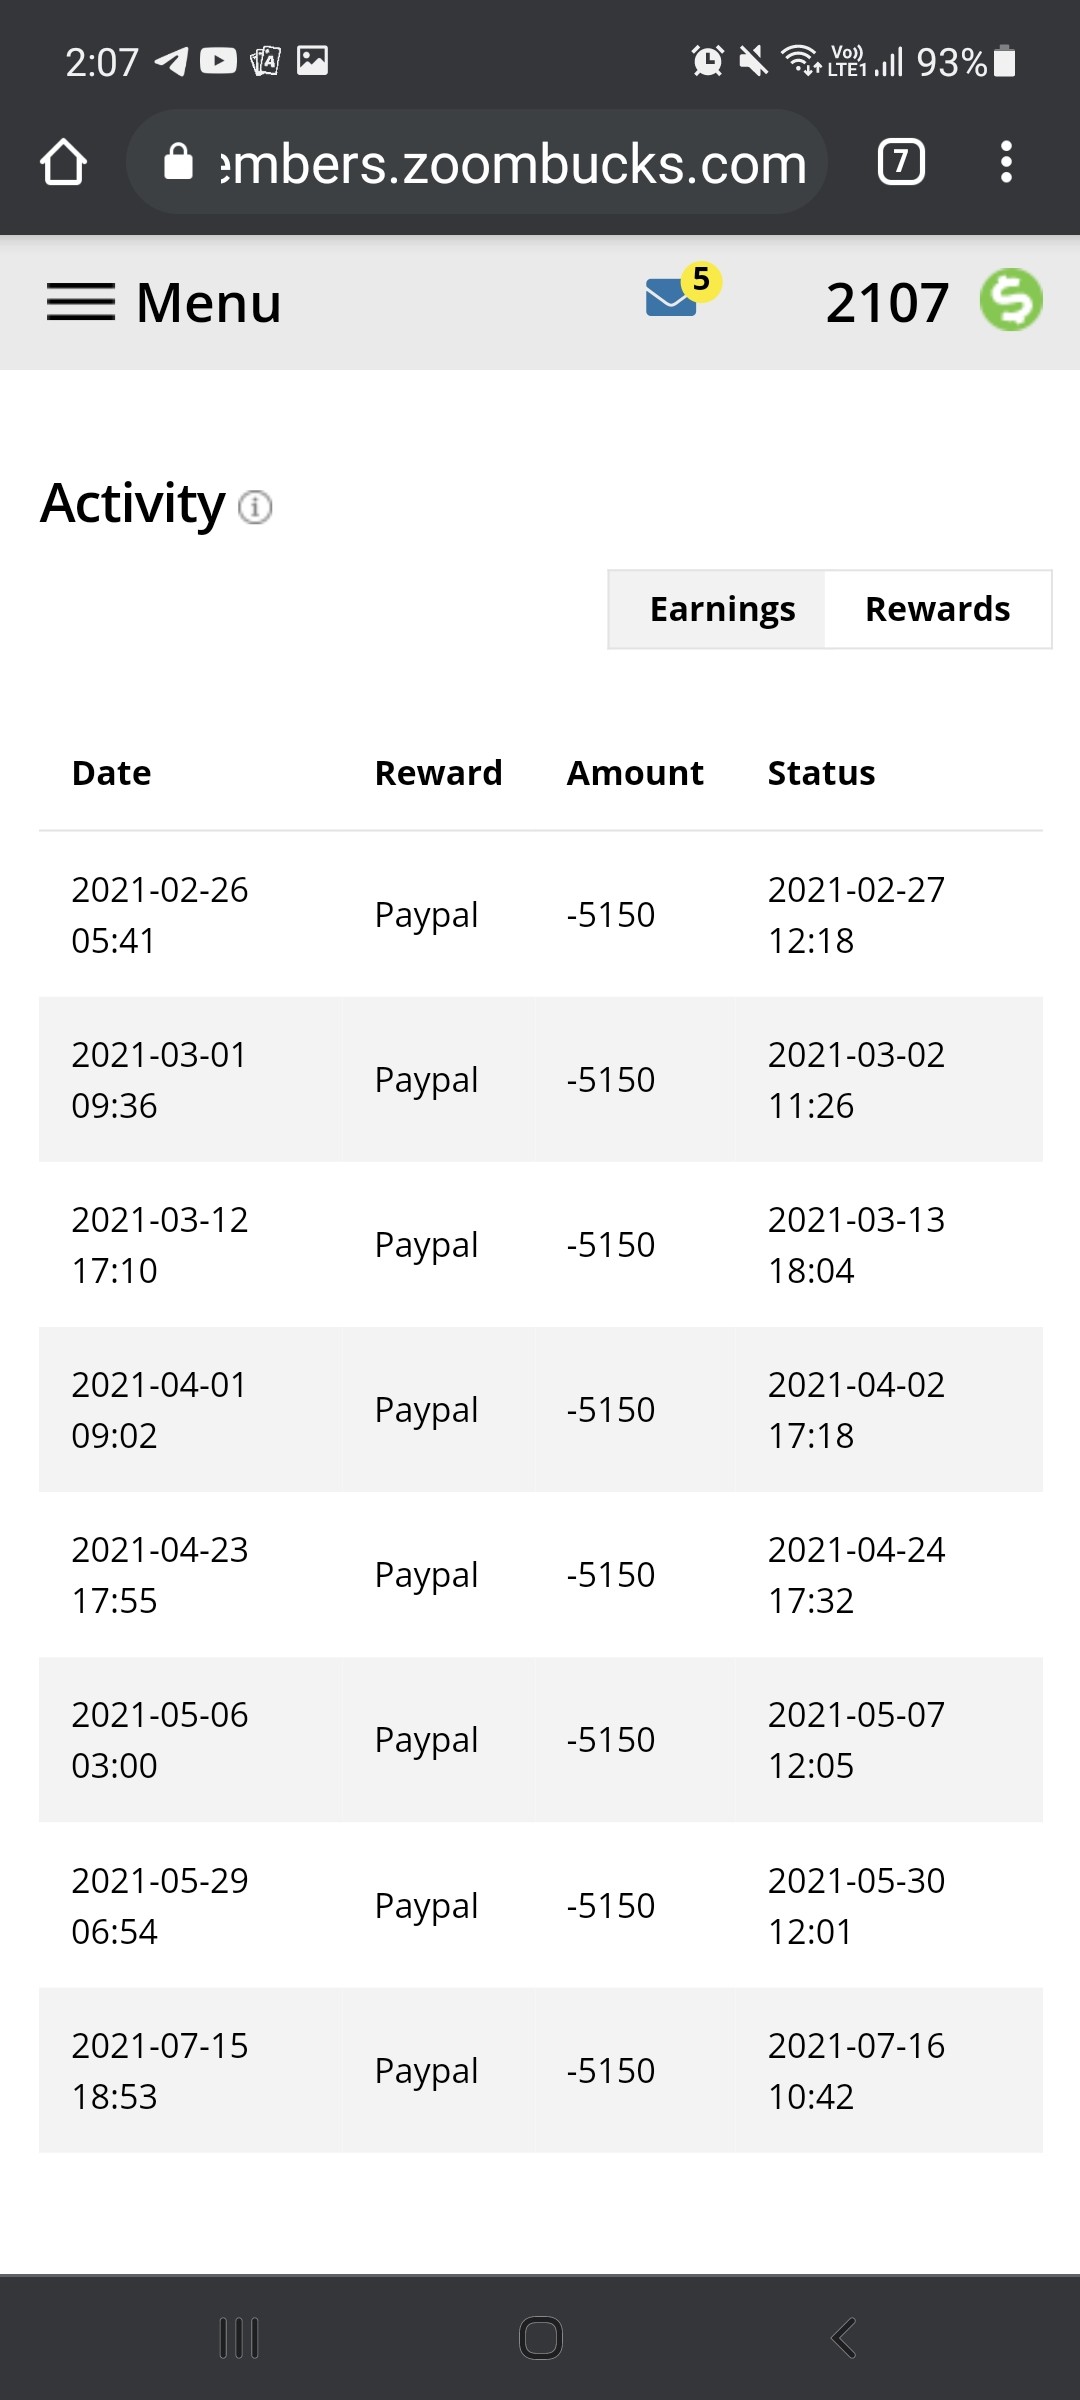The height and width of the screenshot is (2400, 1080).
Task: Tap the browser home icon
Action: coord(63,162)
